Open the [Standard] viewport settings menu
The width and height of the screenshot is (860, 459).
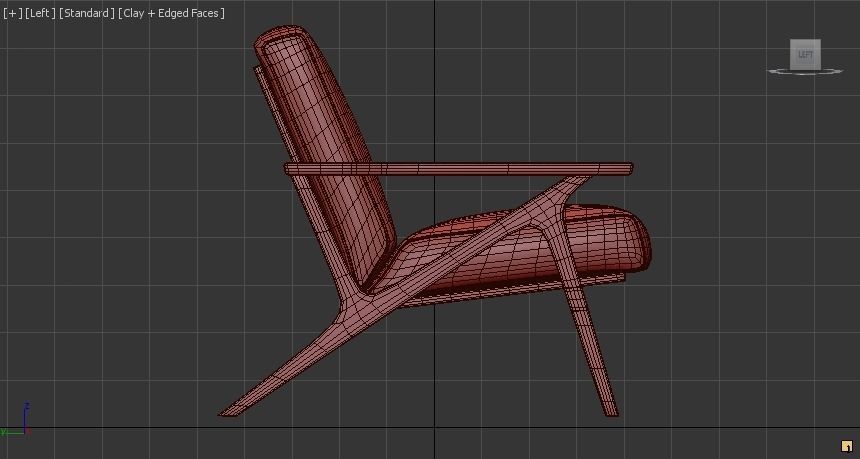point(87,13)
